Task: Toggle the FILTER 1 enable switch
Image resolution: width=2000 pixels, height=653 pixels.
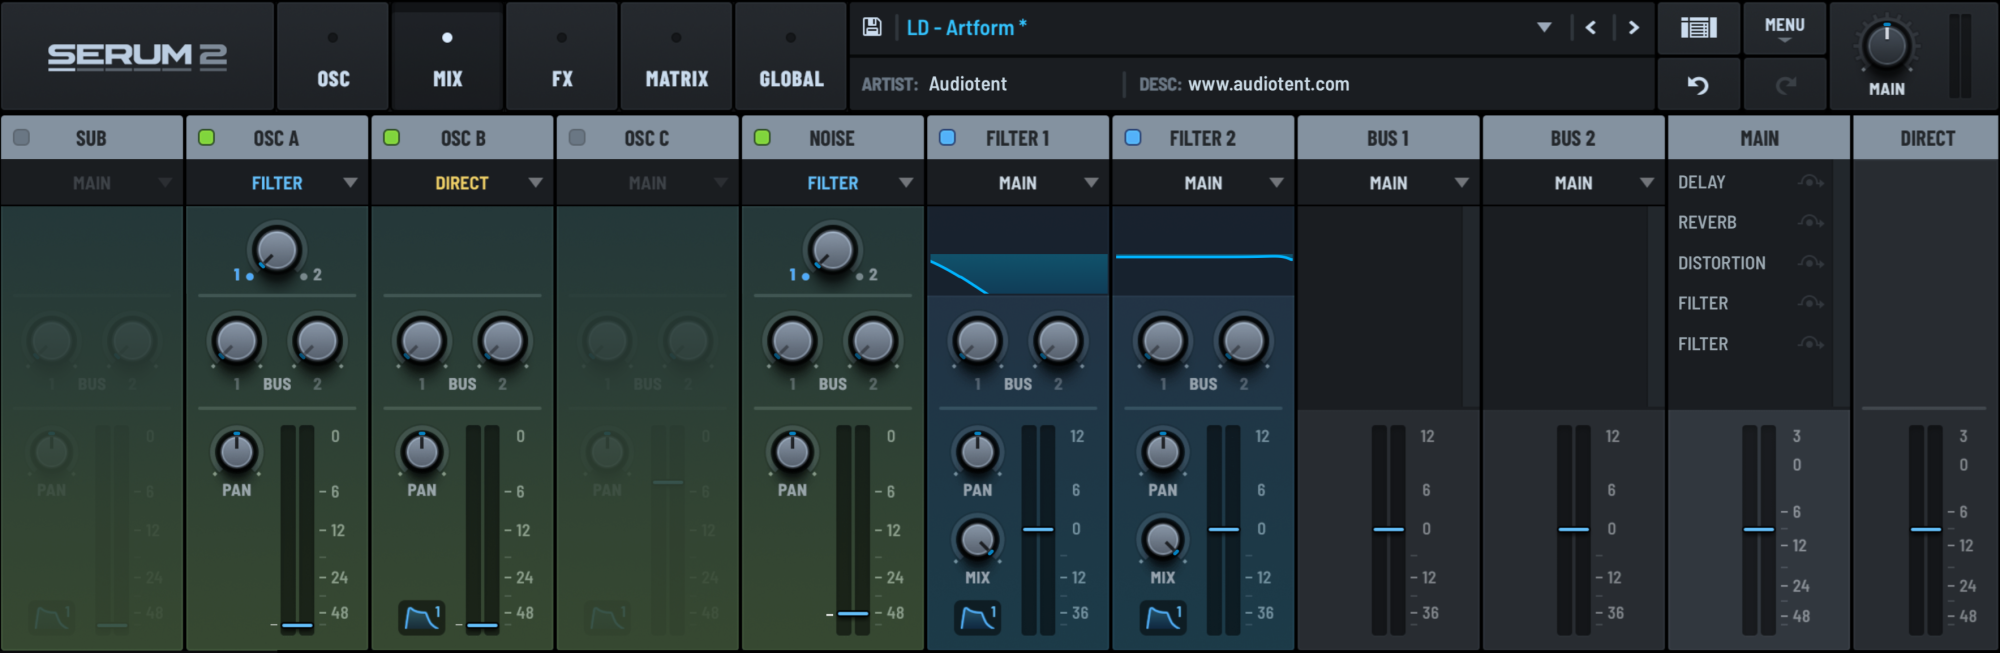Action: pos(947,137)
